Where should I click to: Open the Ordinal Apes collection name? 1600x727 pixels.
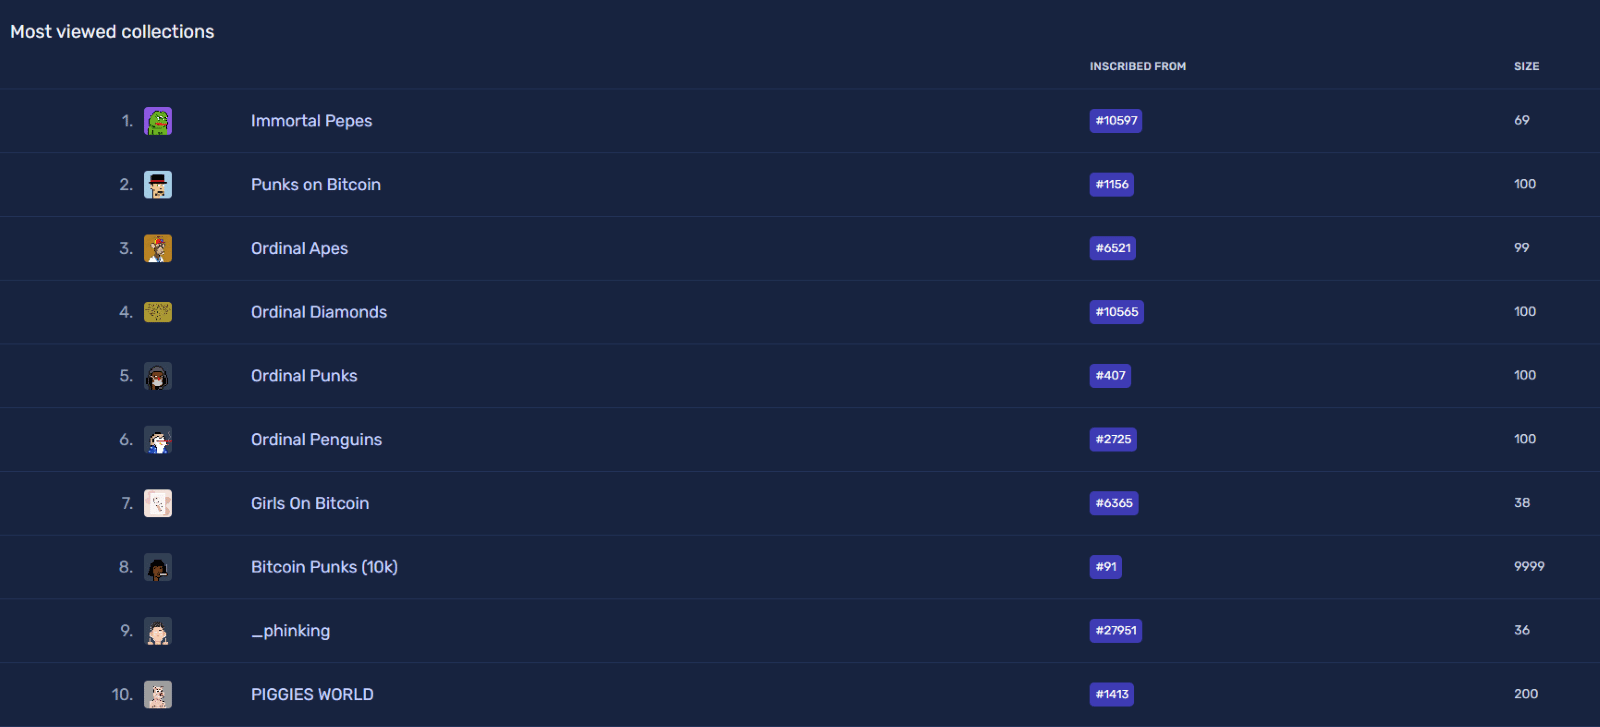pyautogui.click(x=299, y=248)
